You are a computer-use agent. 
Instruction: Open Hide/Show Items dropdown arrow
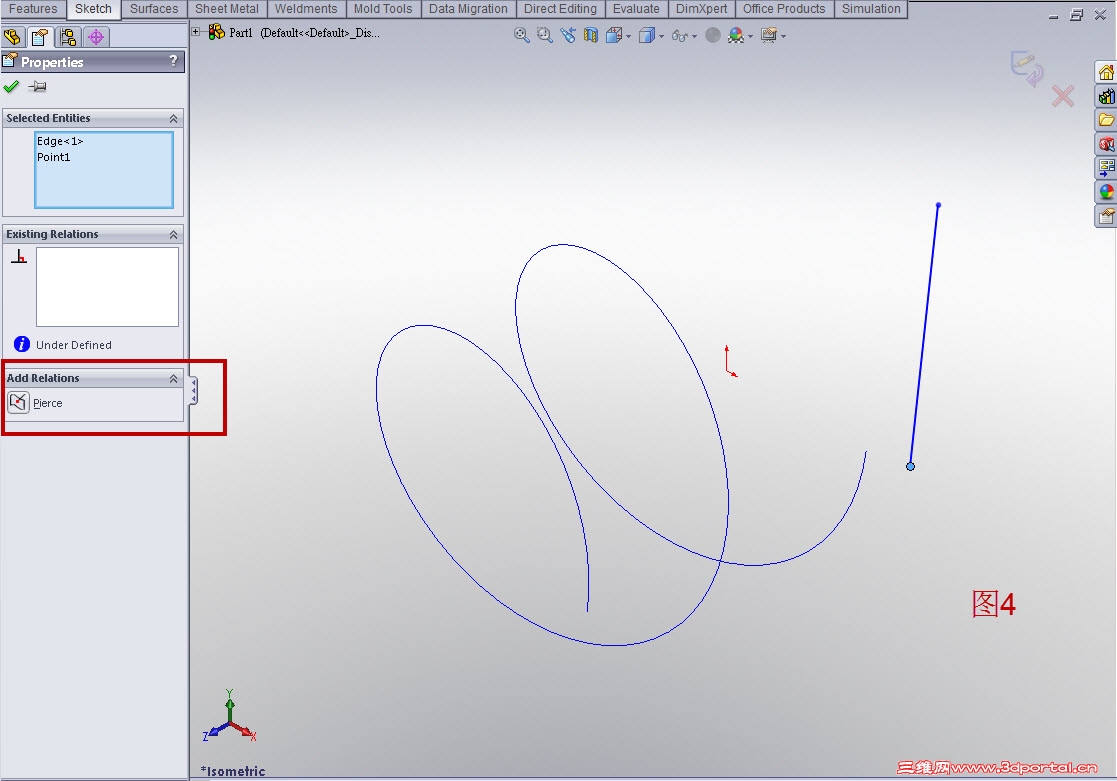[695, 36]
